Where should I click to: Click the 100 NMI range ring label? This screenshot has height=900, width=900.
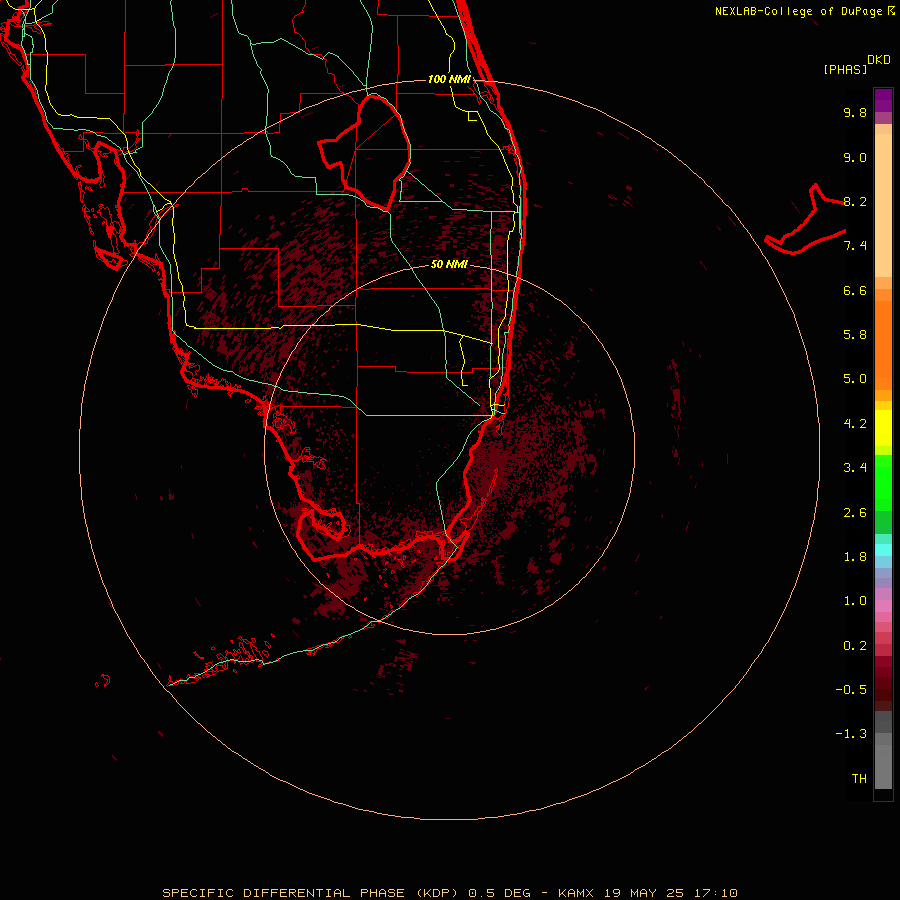pos(449,79)
